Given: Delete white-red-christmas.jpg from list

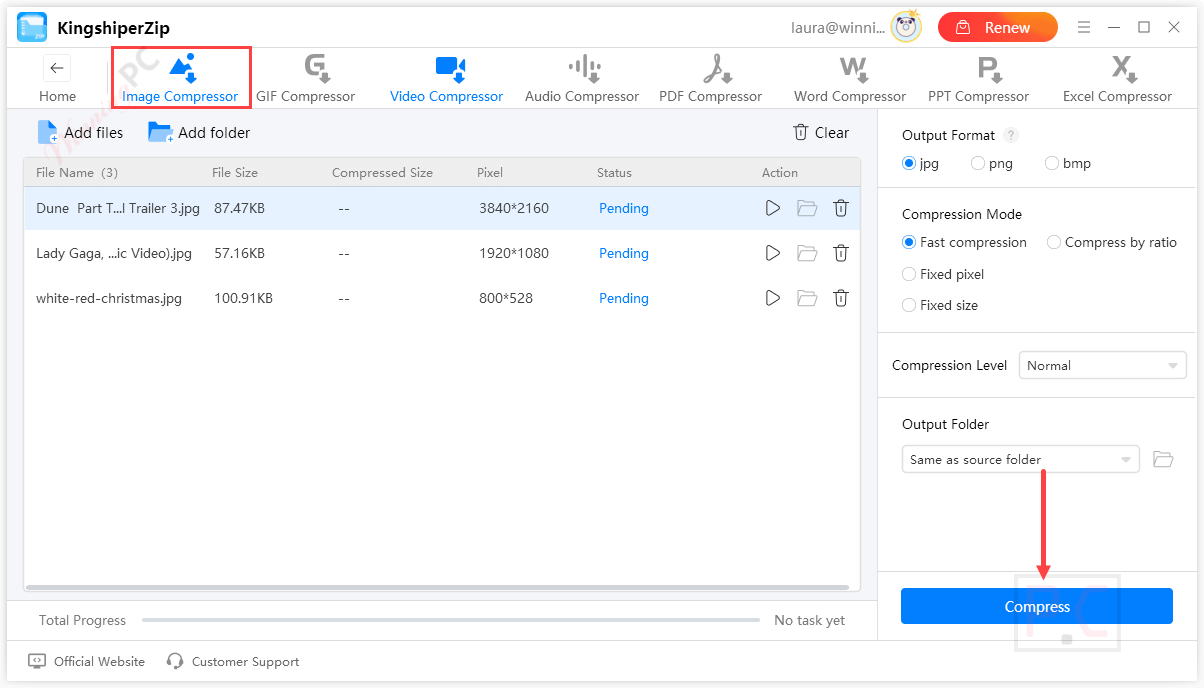Looking at the screenshot, I should tap(841, 298).
